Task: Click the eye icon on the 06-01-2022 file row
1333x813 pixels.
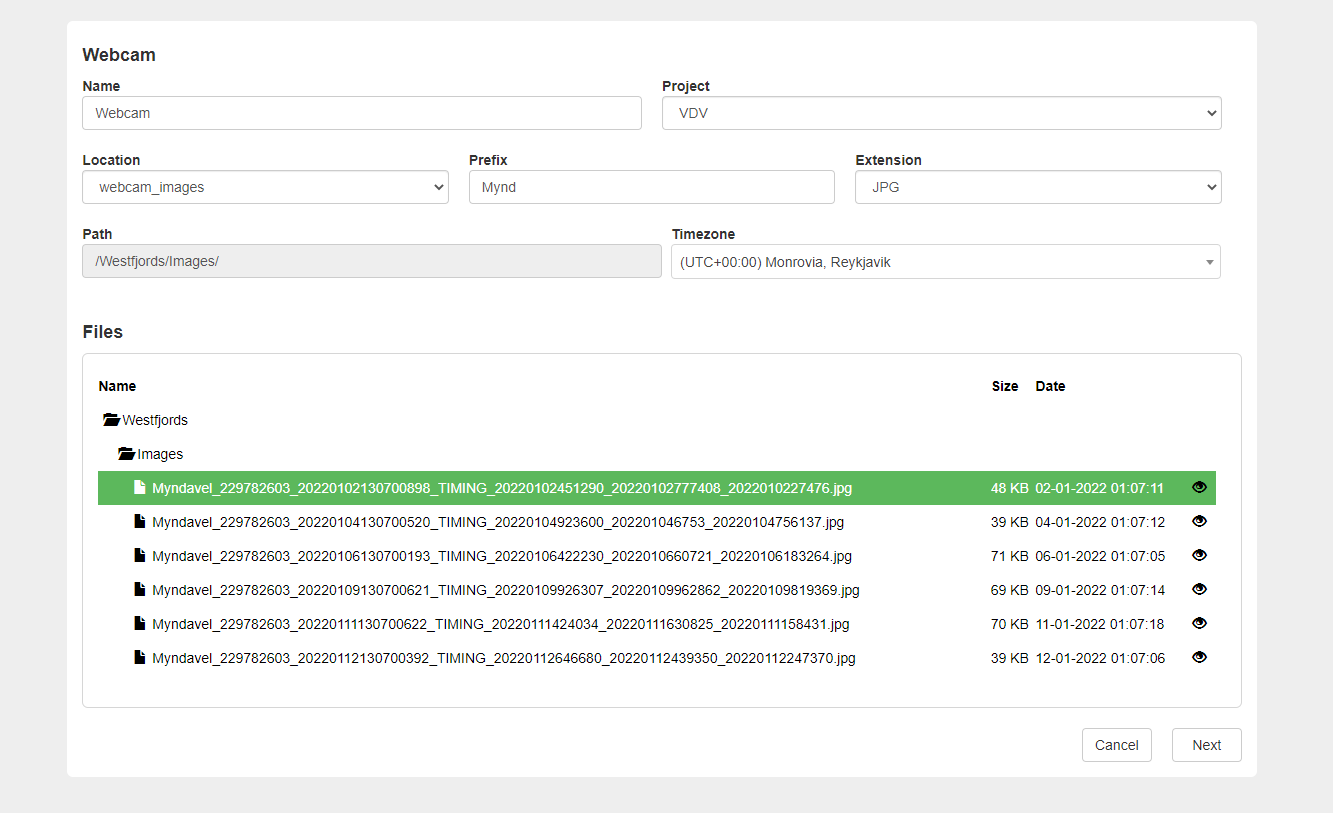Action: 1199,556
